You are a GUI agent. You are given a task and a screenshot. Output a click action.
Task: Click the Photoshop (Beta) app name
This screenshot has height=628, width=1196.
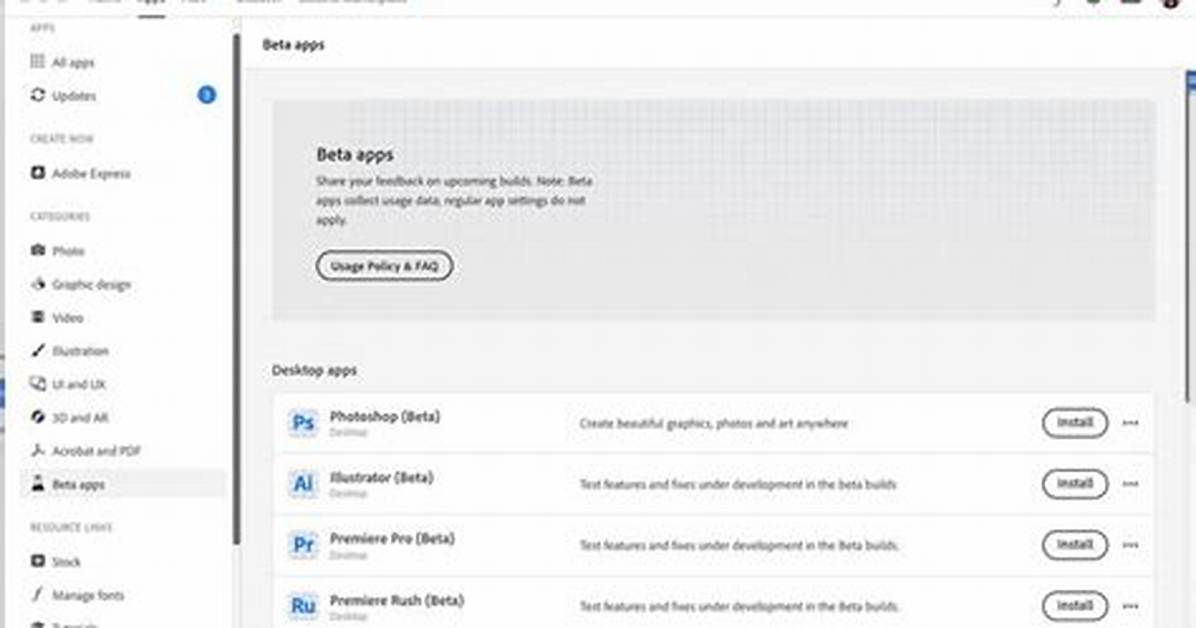pos(384,417)
